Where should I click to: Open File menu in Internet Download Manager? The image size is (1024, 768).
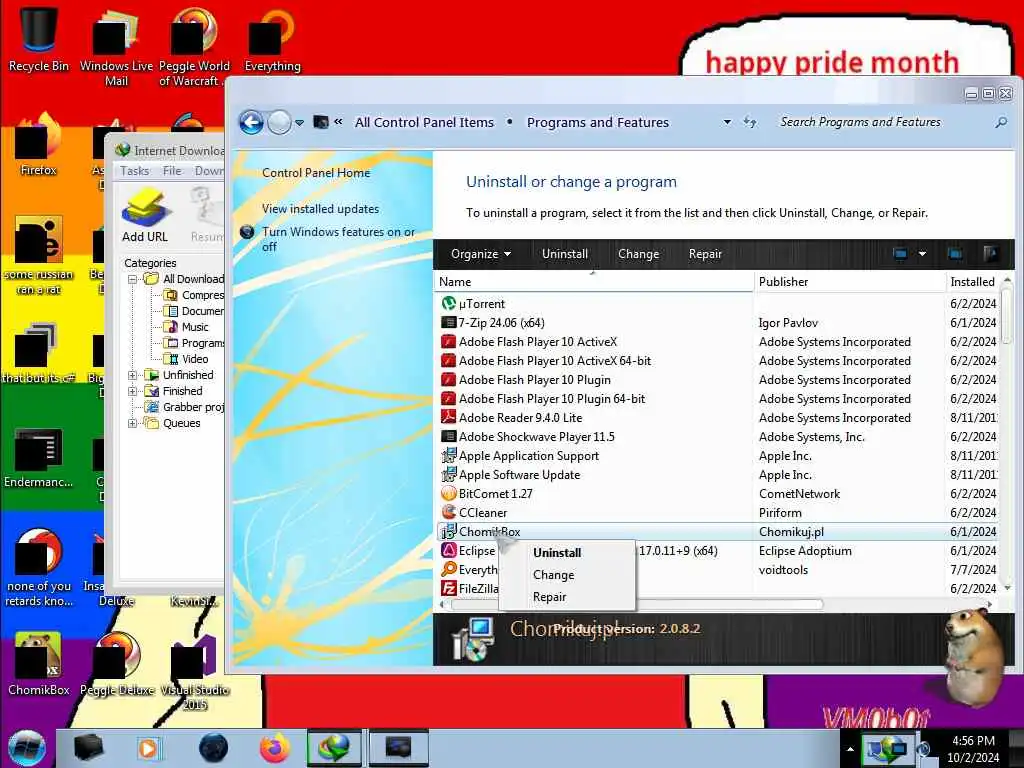coord(172,170)
